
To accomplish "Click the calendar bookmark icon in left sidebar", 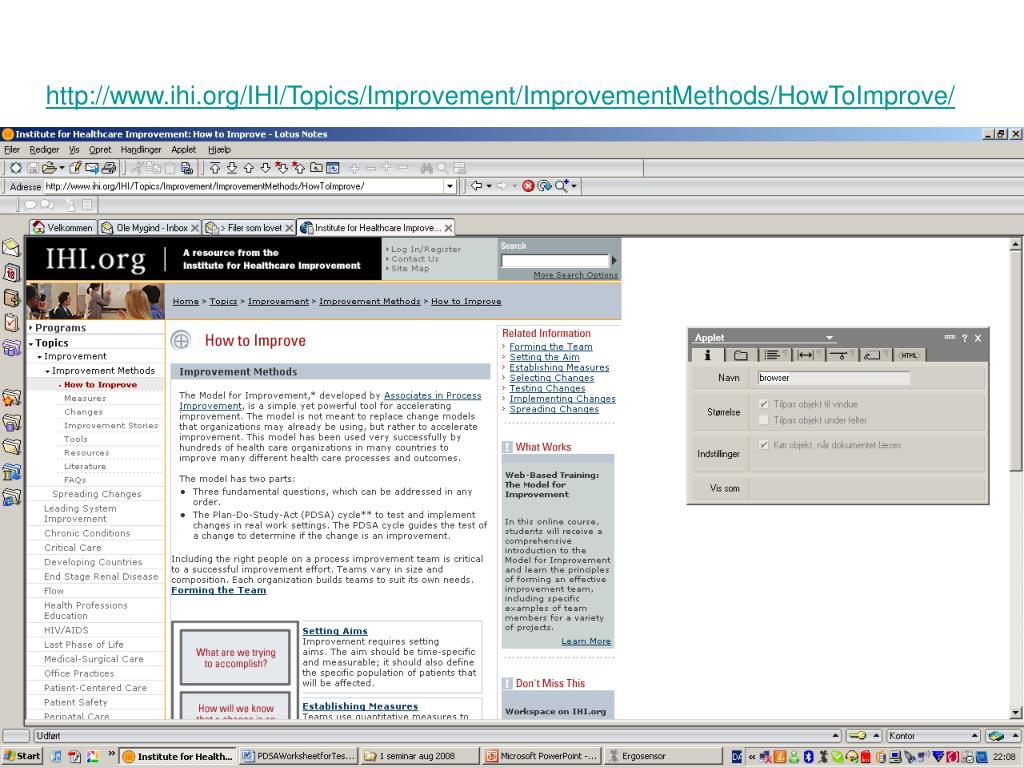I will click(x=12, y=272).
